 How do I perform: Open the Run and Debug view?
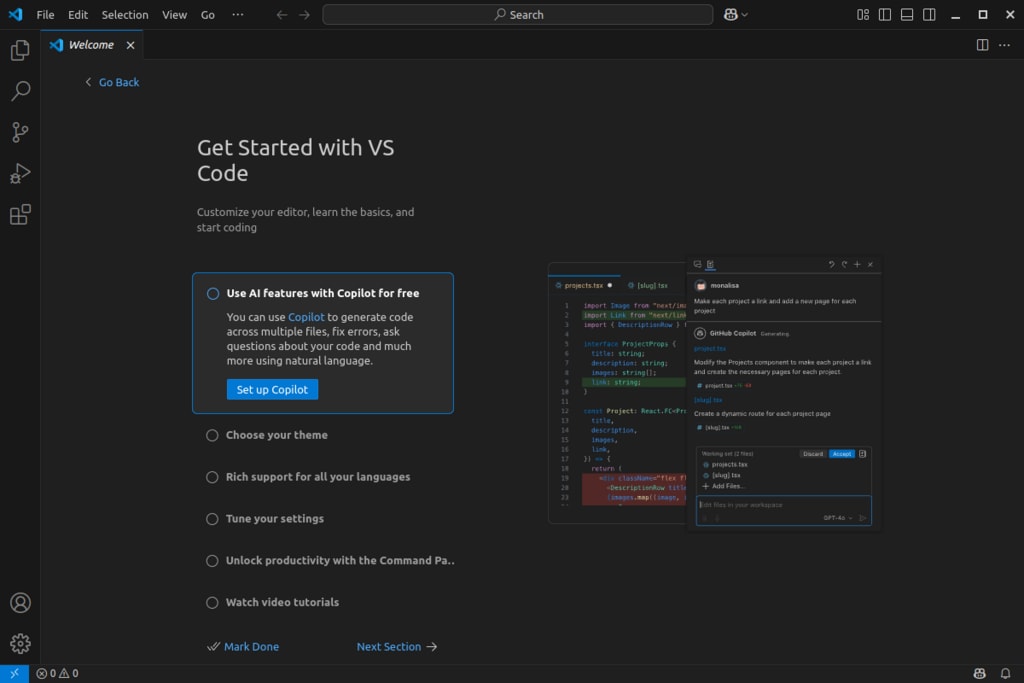(x=20, y=174)
